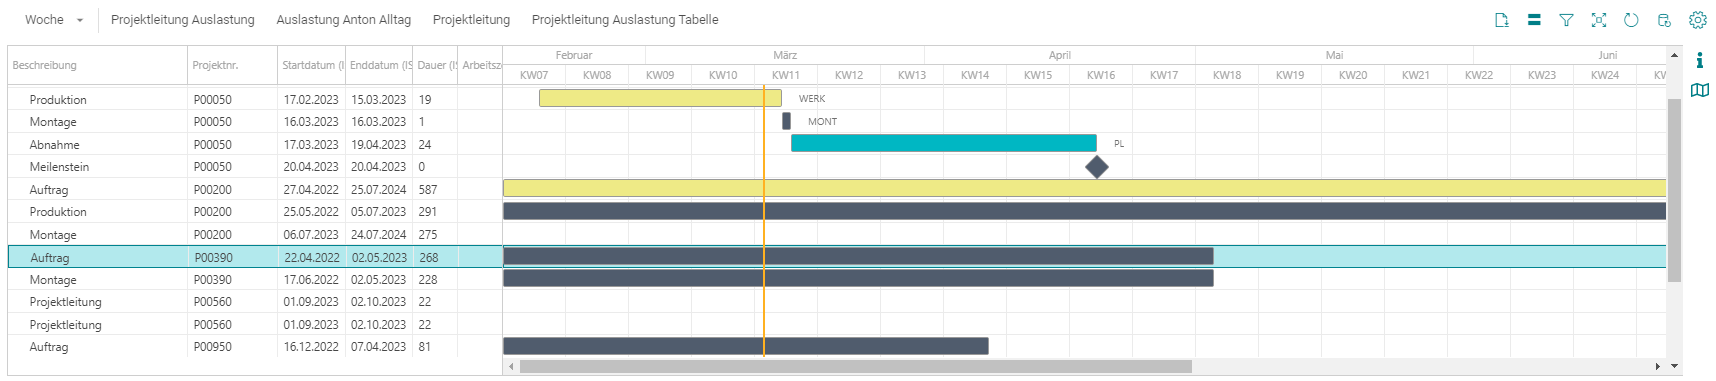Click the Februar month header

(574, 55)
